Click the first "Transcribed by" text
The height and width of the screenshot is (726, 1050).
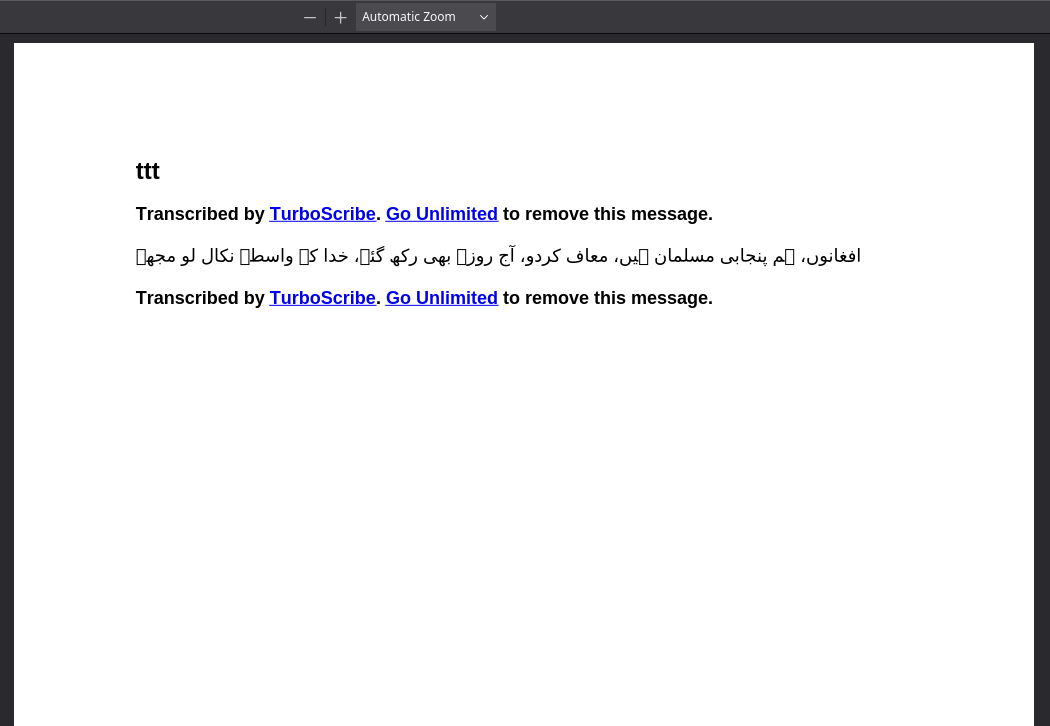point(200,214)
